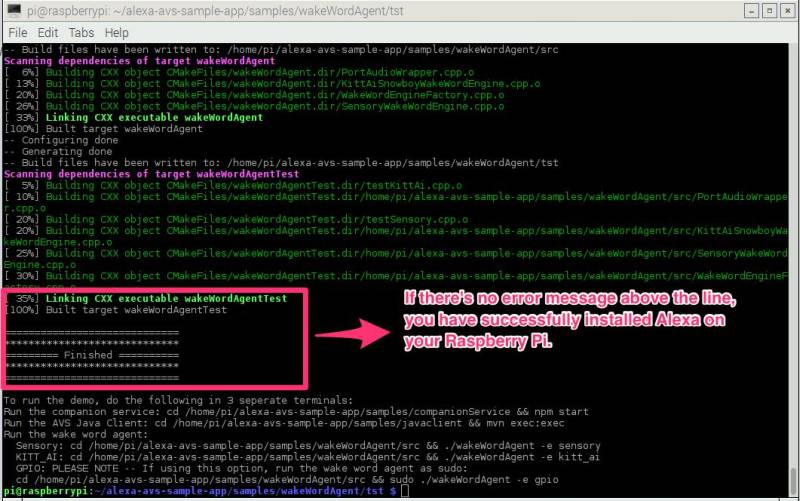Click the 'GPIO: PLEASE NOTE' line

[241, 468]
